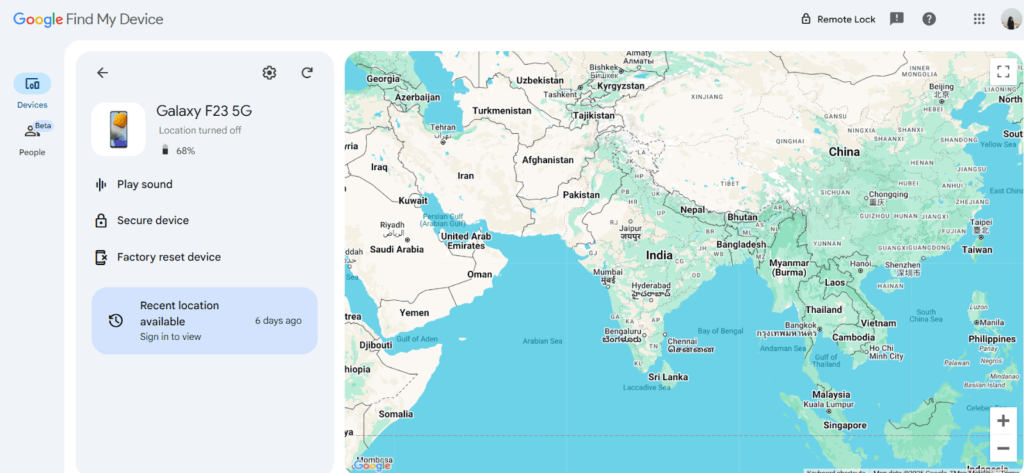Click the Myanmar (Burma) map label
The height and width of the screenshot is (473, 1024).
[x=790, y=268]
